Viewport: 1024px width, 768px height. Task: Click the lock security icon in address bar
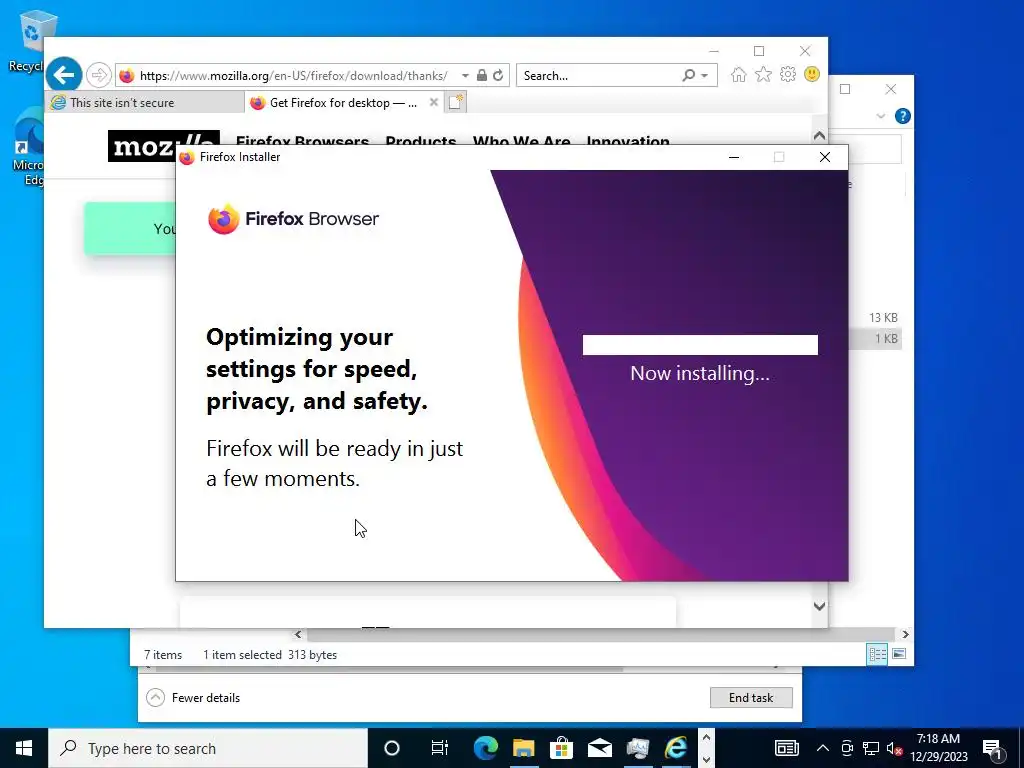point(482,75)
